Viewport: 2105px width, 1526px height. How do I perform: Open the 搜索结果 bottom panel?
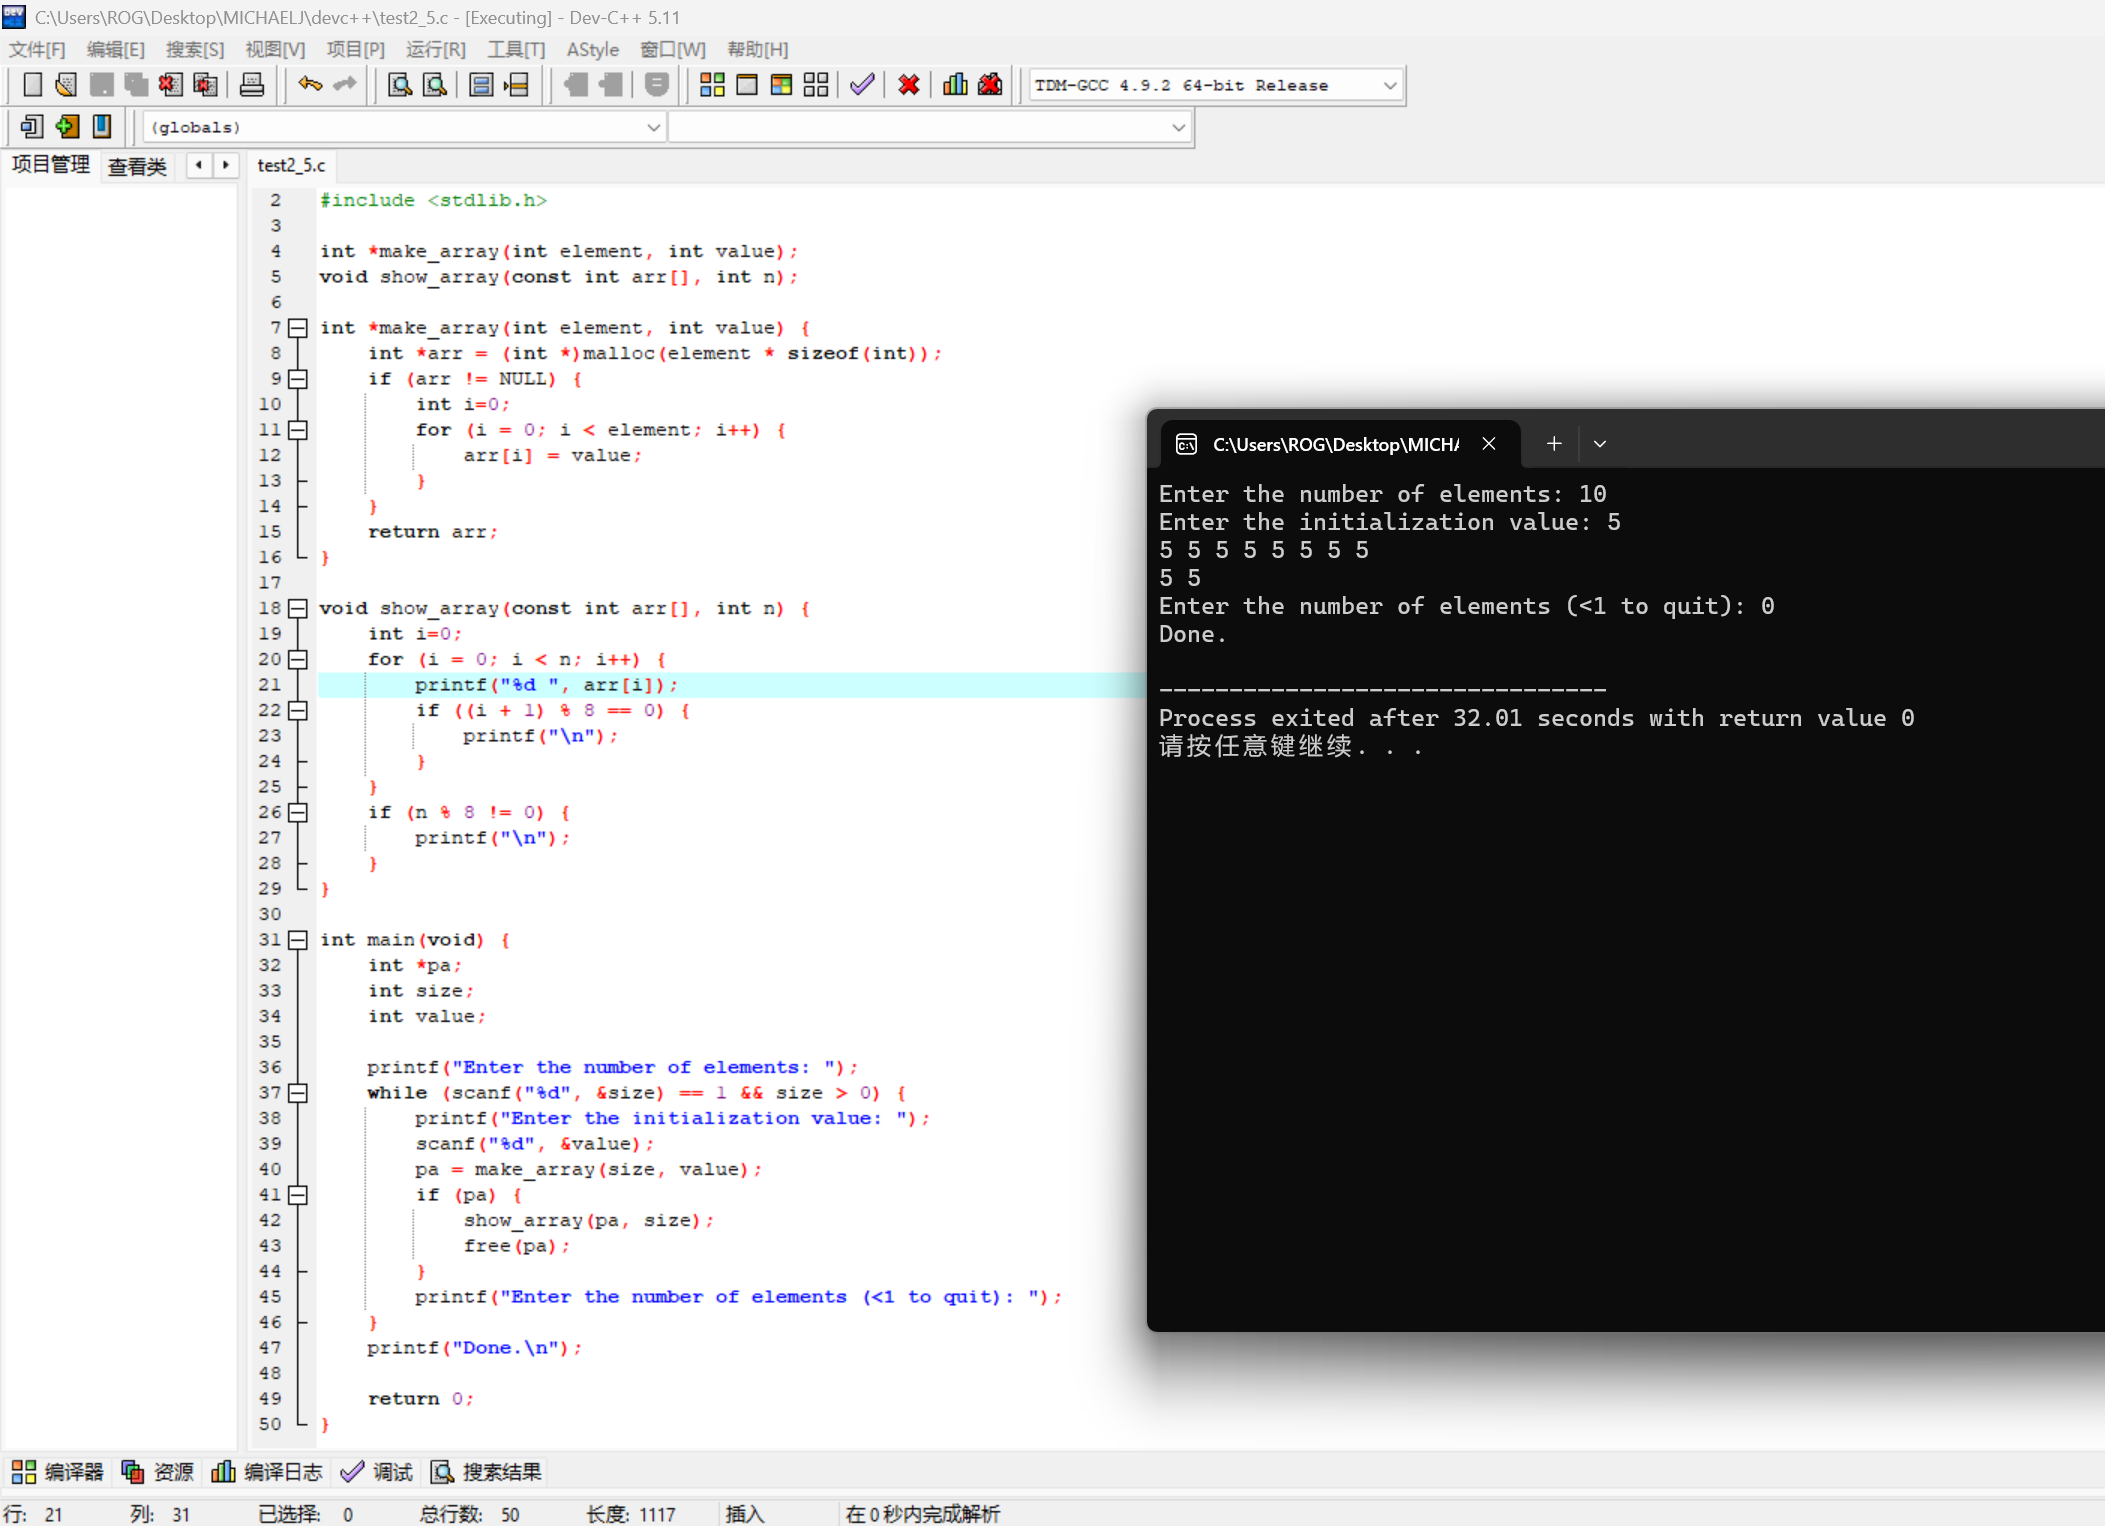click(486, 1472)
